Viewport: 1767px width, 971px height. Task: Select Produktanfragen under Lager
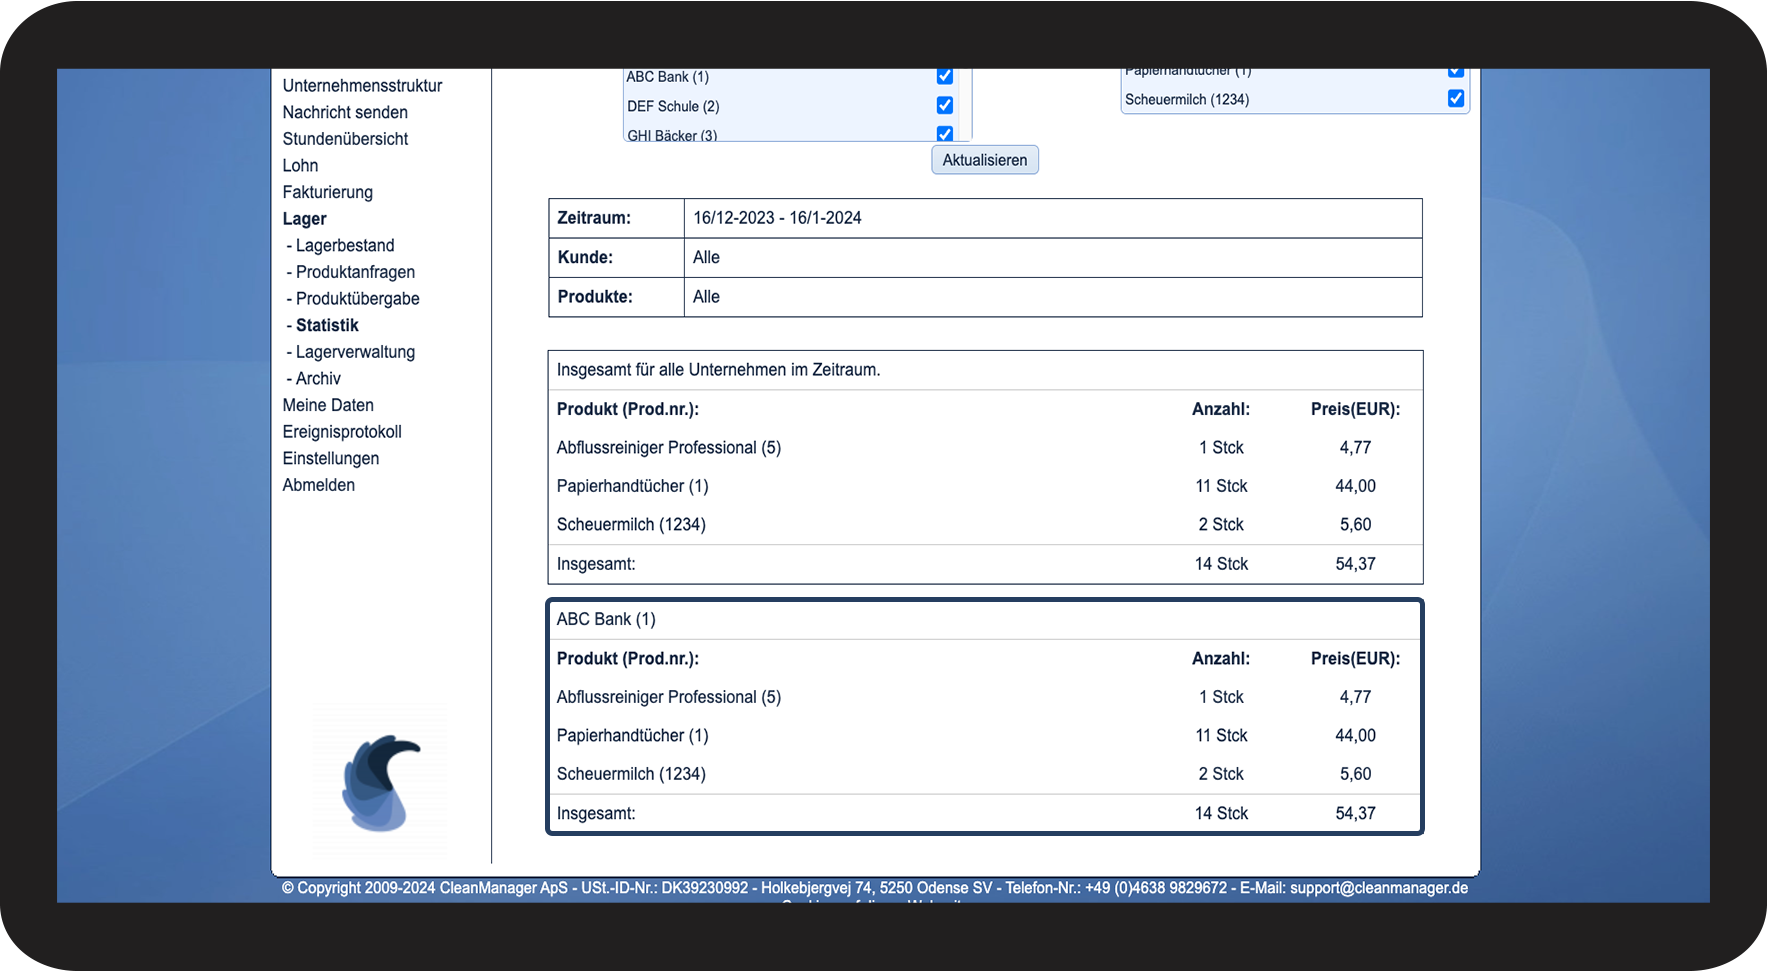pos(355,272)
